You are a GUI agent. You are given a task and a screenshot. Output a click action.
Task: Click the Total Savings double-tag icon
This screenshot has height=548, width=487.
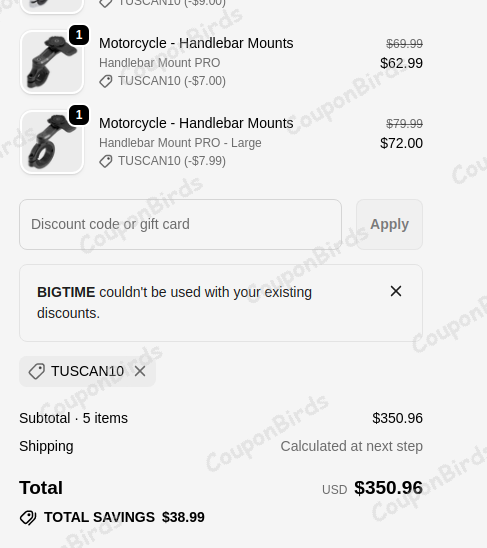pos(28,518)
